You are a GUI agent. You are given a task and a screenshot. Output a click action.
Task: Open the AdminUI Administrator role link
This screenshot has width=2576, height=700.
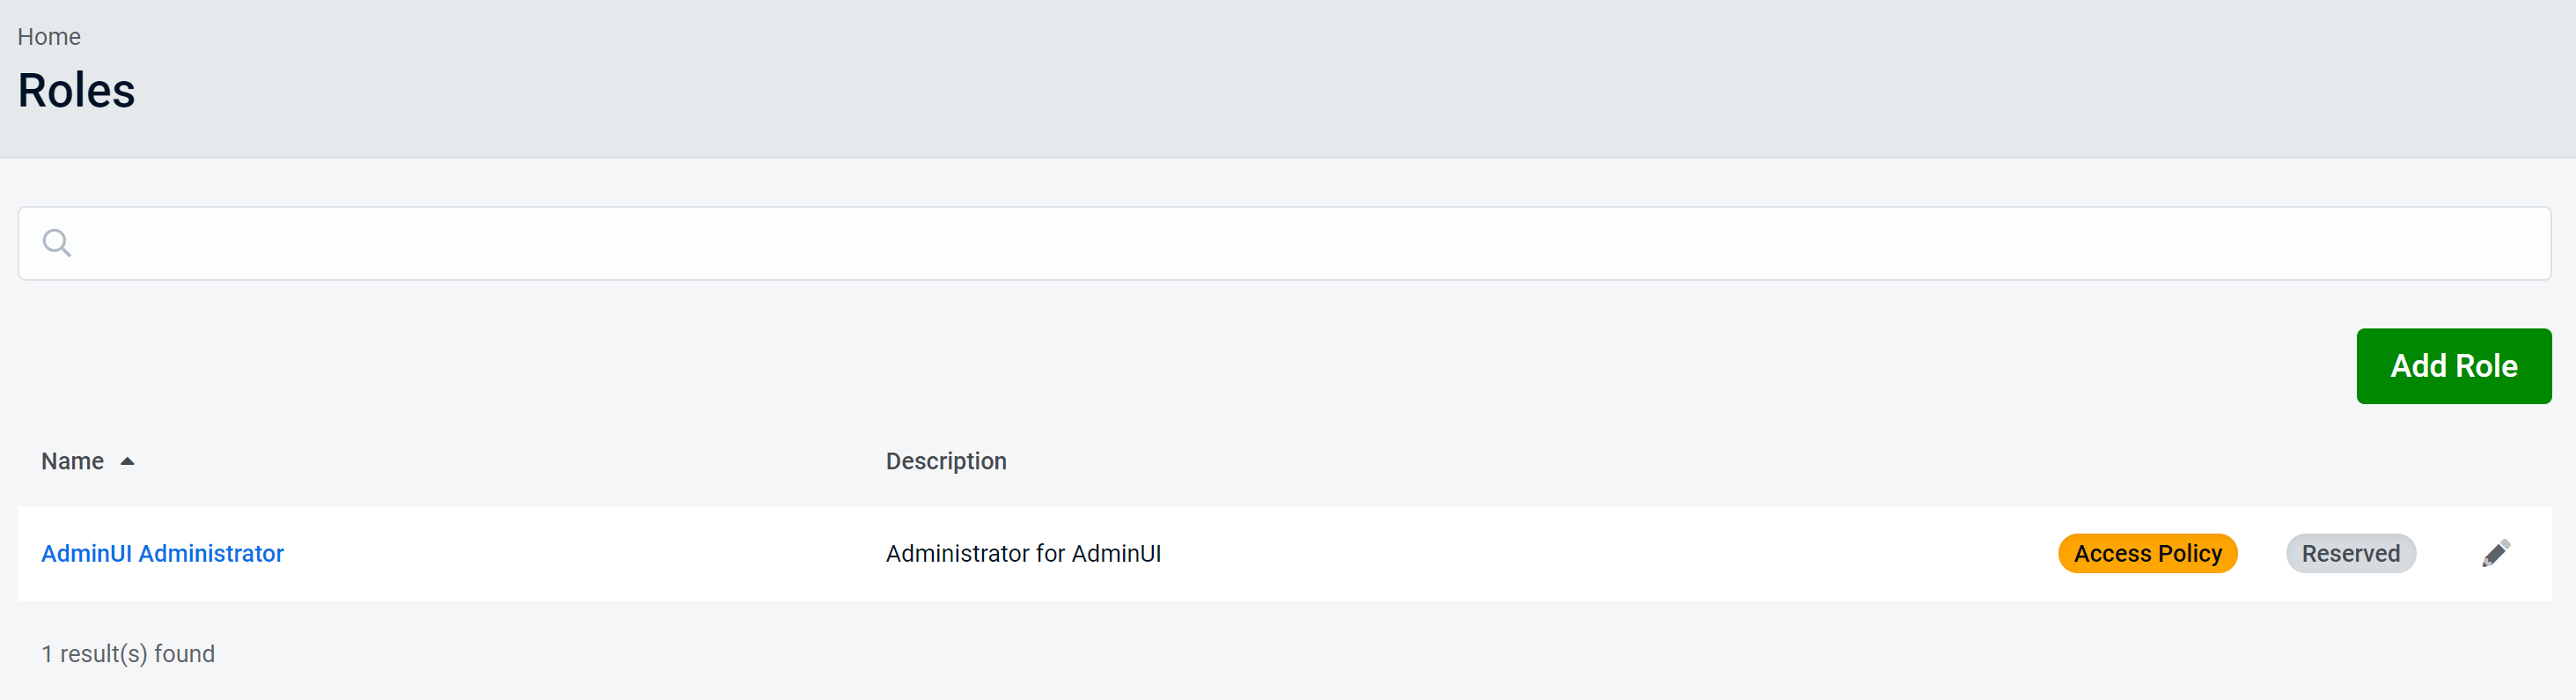[162, 553]
